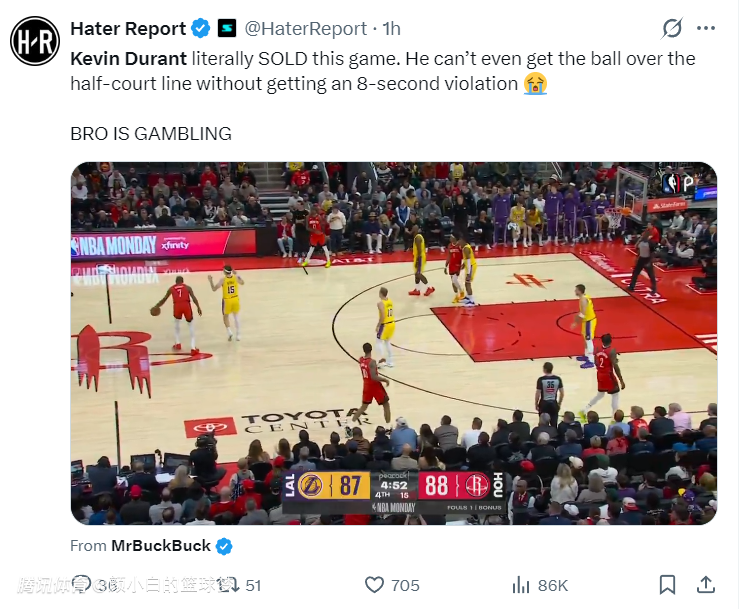Click the blue verified badge beside Hater Report

[x=200, y=28]
